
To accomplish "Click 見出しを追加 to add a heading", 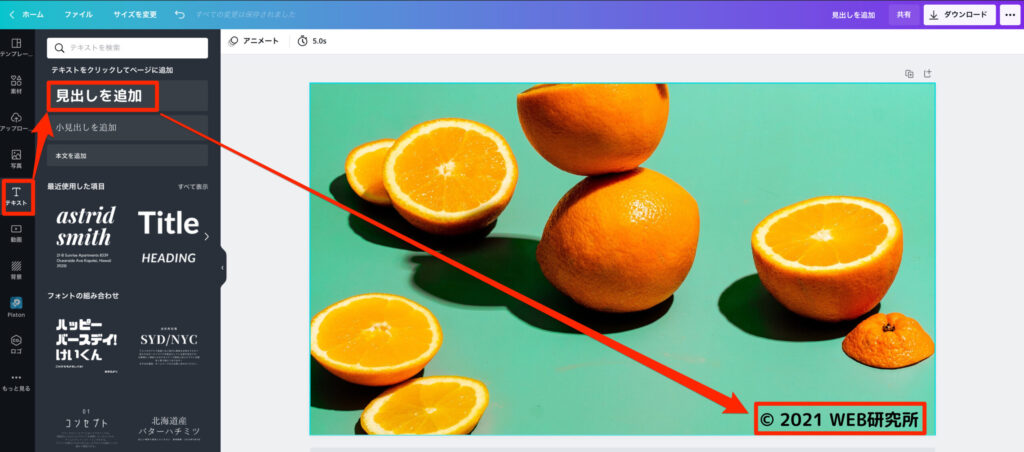I will pos(127,96).
